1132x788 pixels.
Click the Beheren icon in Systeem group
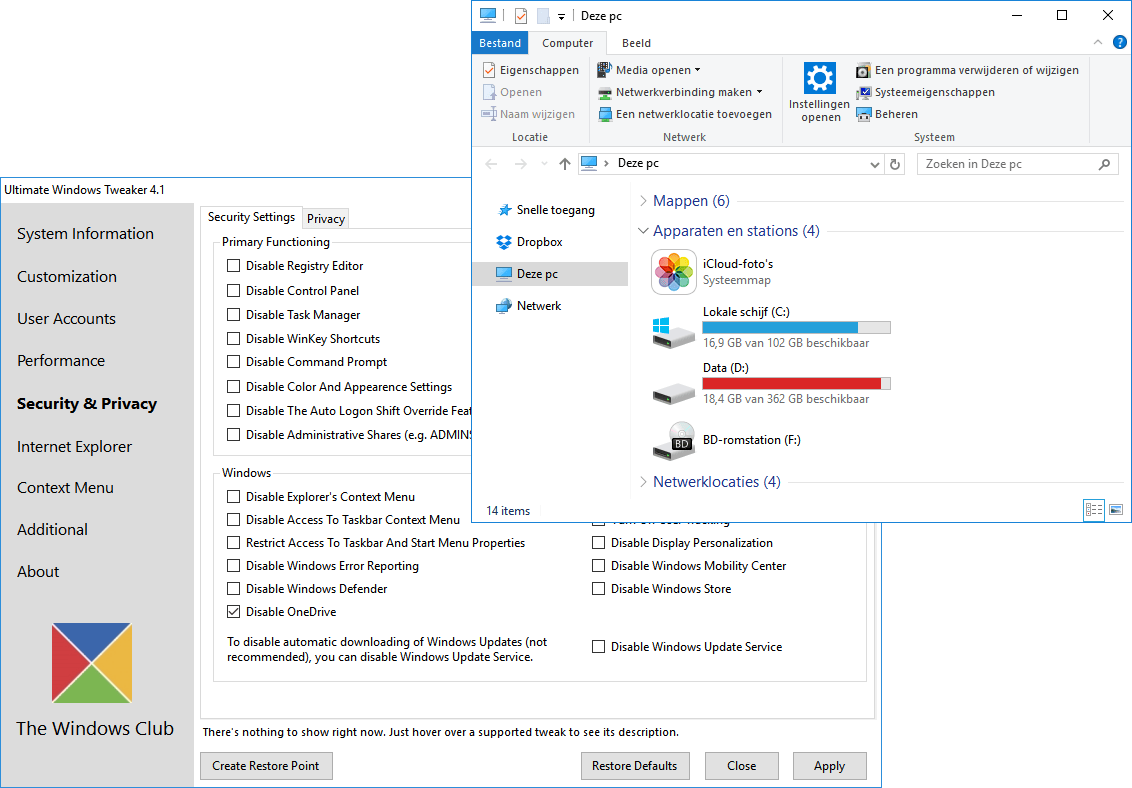click(863, 114)
